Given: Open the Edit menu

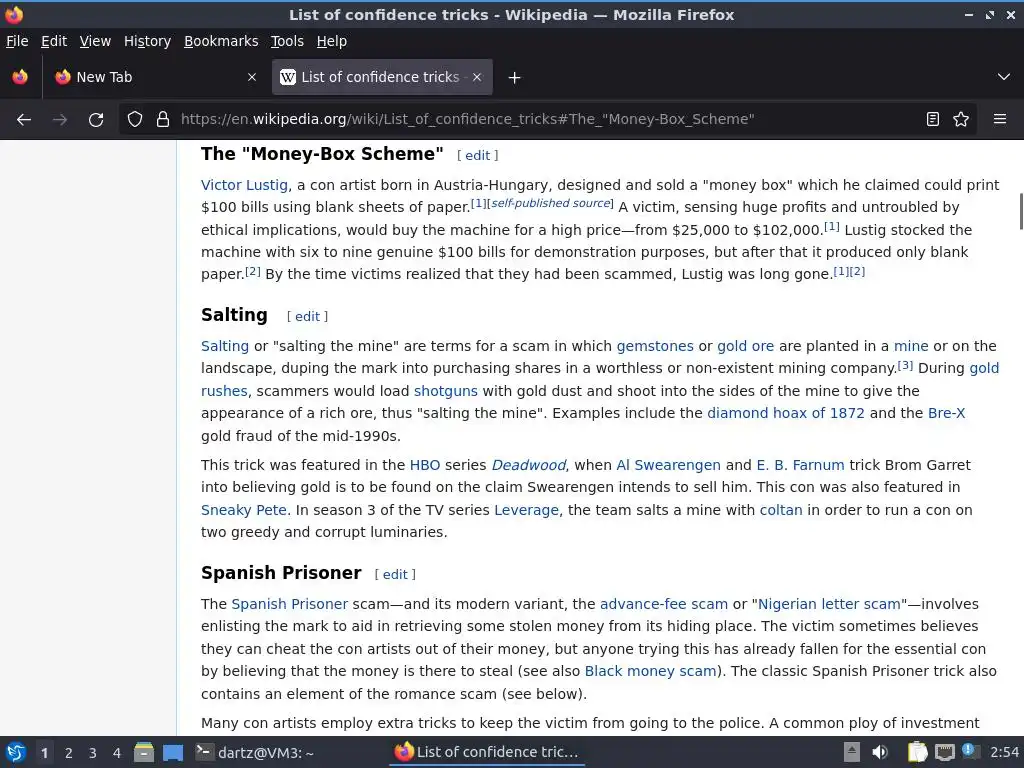Looking at the screenshot, I should pos(54,41).
